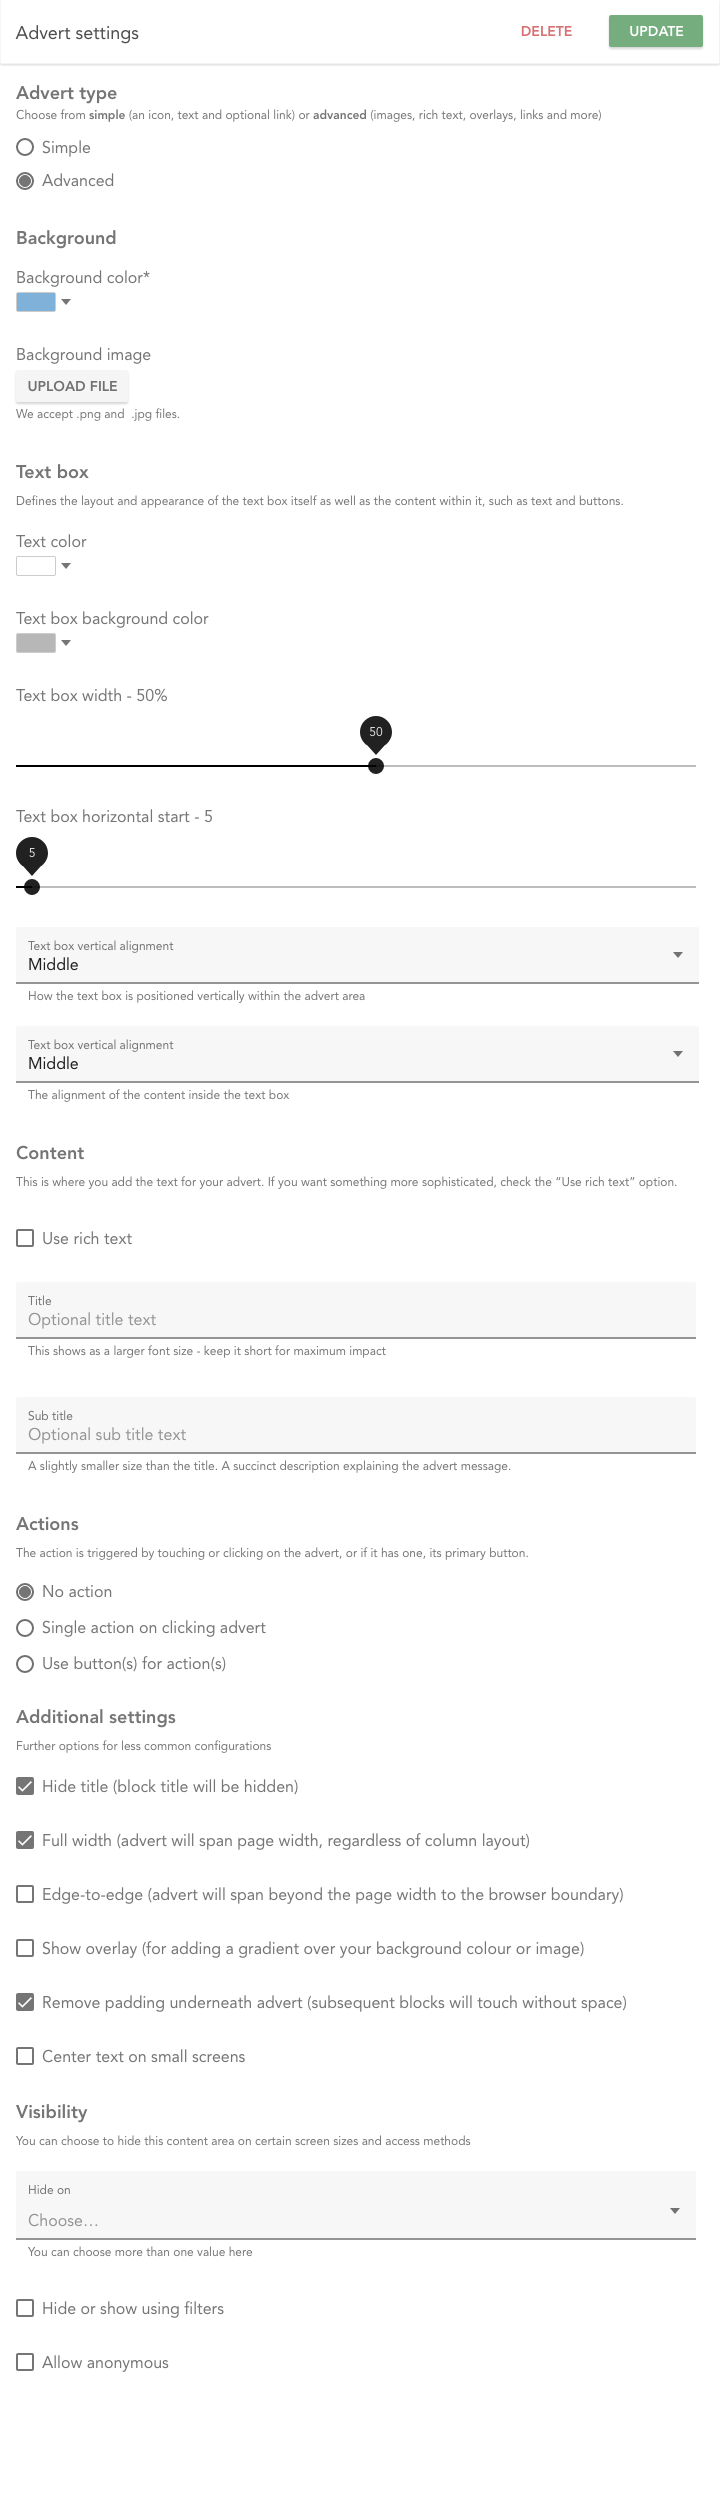Image resolution: width=720 pixels, height=2503 pixels.
Task: Enable the Show overlay checkbox
Action: pos(26,1948)
